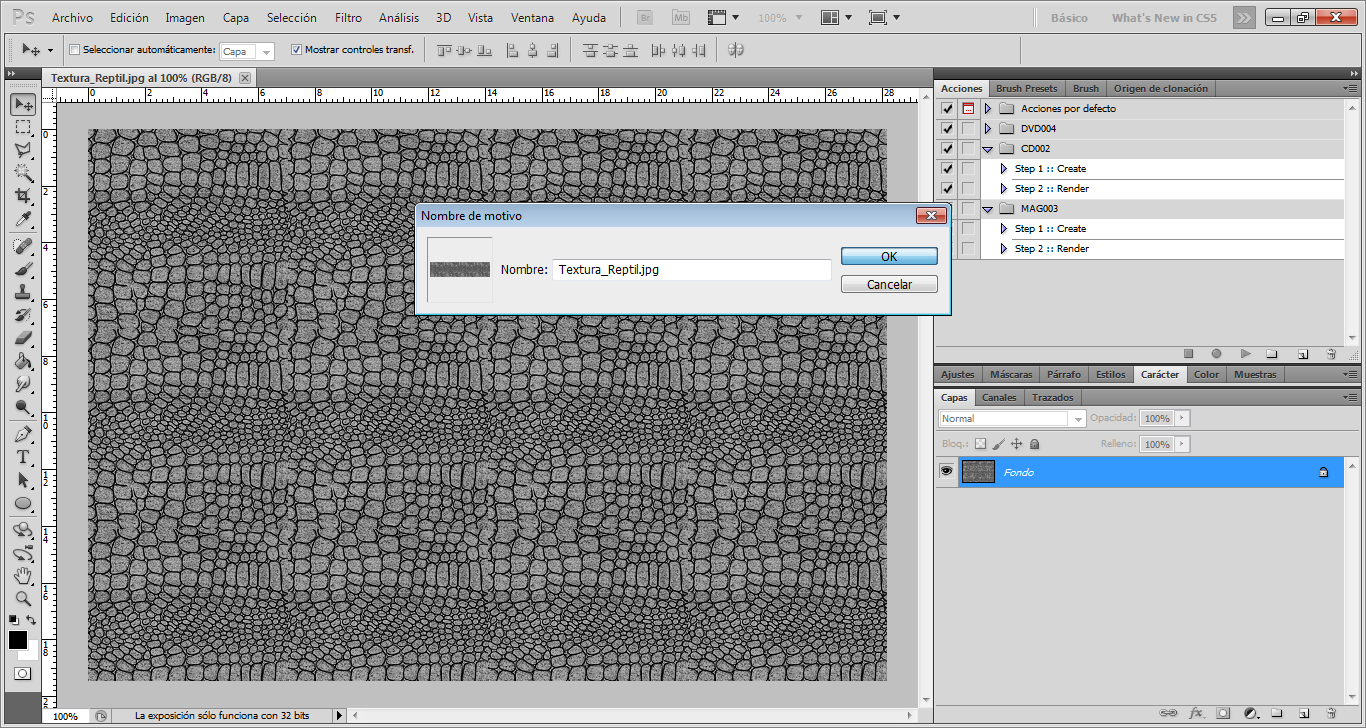Select the Ellipse shape tool
Viewport: 1366px width, 728px height.
click(x=23, y=503)
